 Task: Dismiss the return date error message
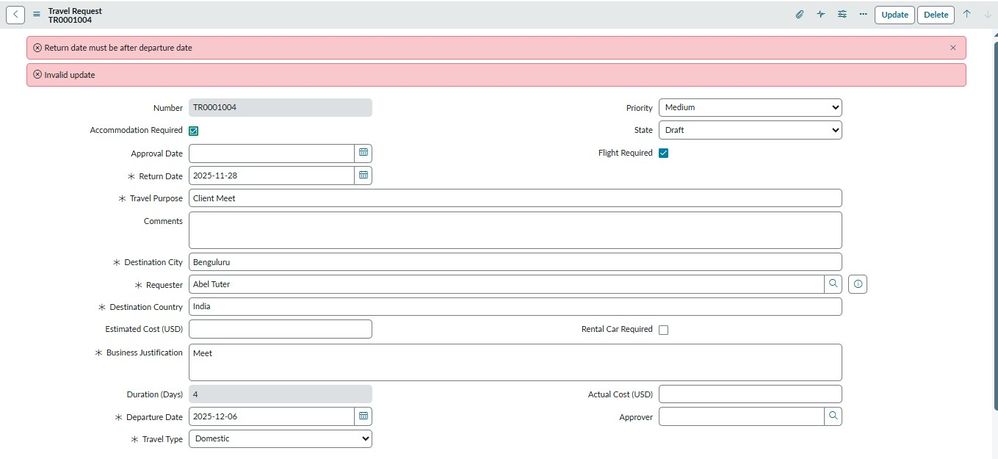[953, 47]
